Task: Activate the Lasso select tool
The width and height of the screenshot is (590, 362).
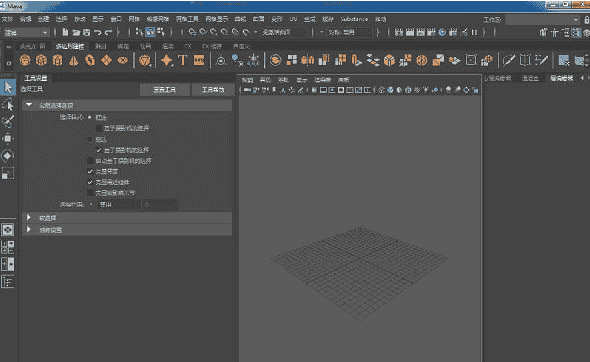Action: coord(8,105)
